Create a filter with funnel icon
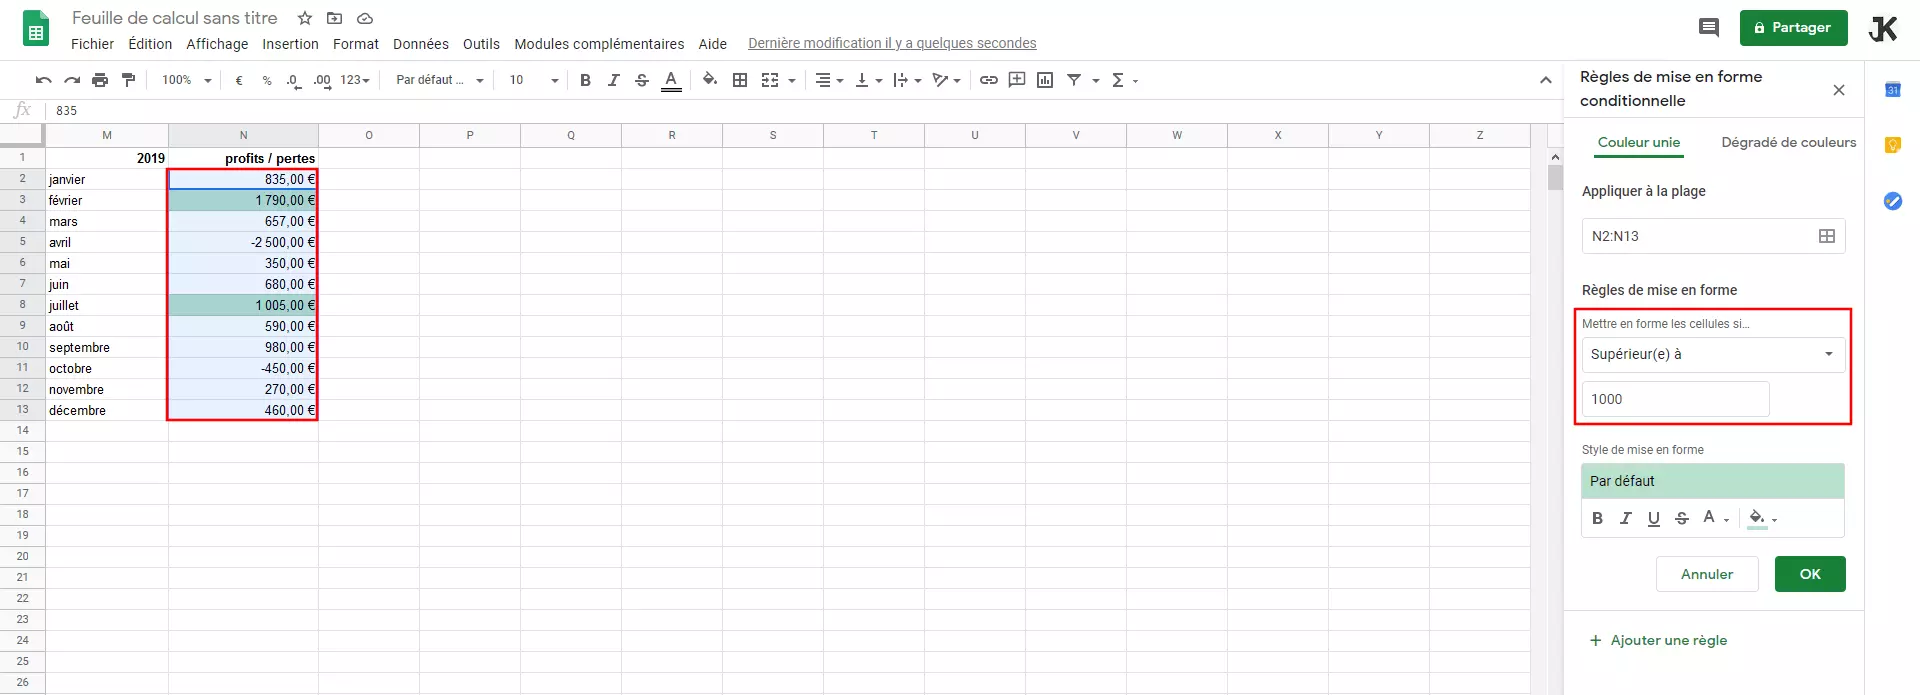Screen dimensions: 1920x695 1074,80
